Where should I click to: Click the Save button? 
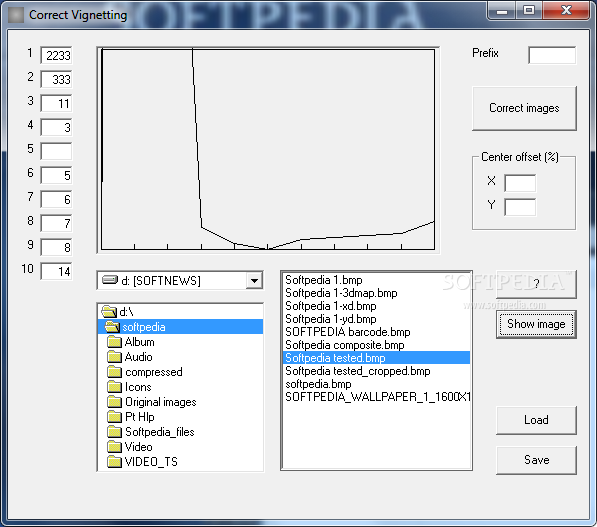(536, 460)
